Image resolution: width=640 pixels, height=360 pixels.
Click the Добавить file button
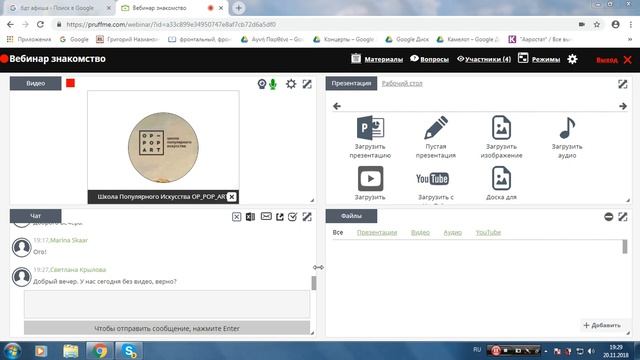602,325
